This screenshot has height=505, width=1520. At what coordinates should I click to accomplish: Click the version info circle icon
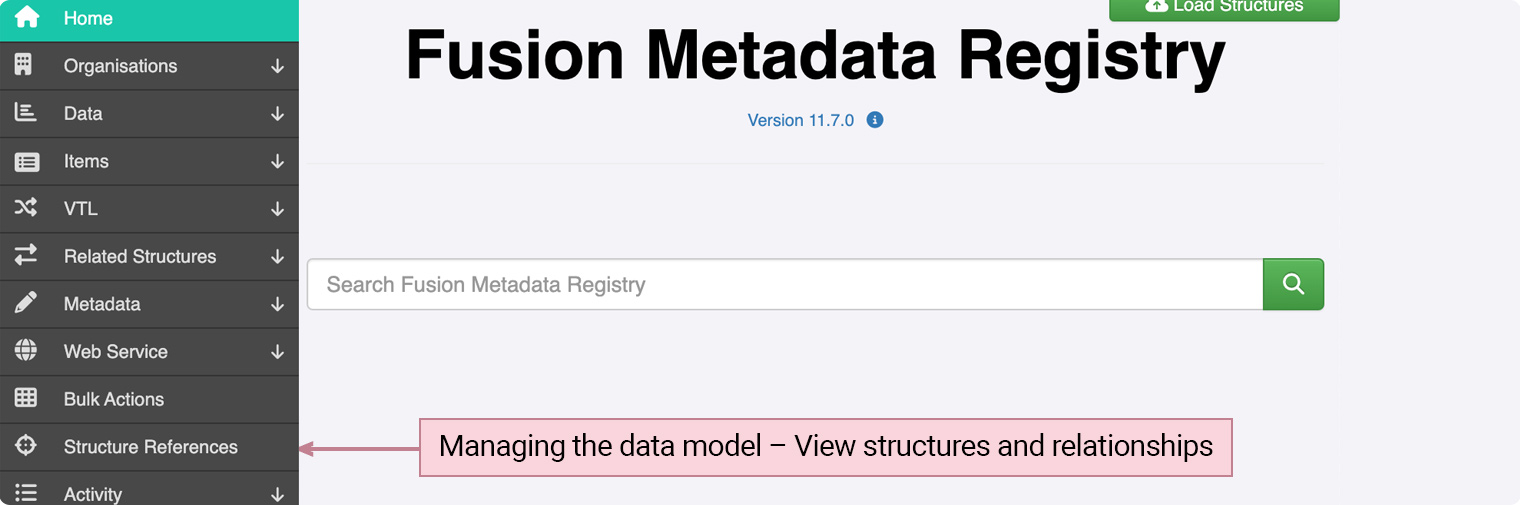875,120
